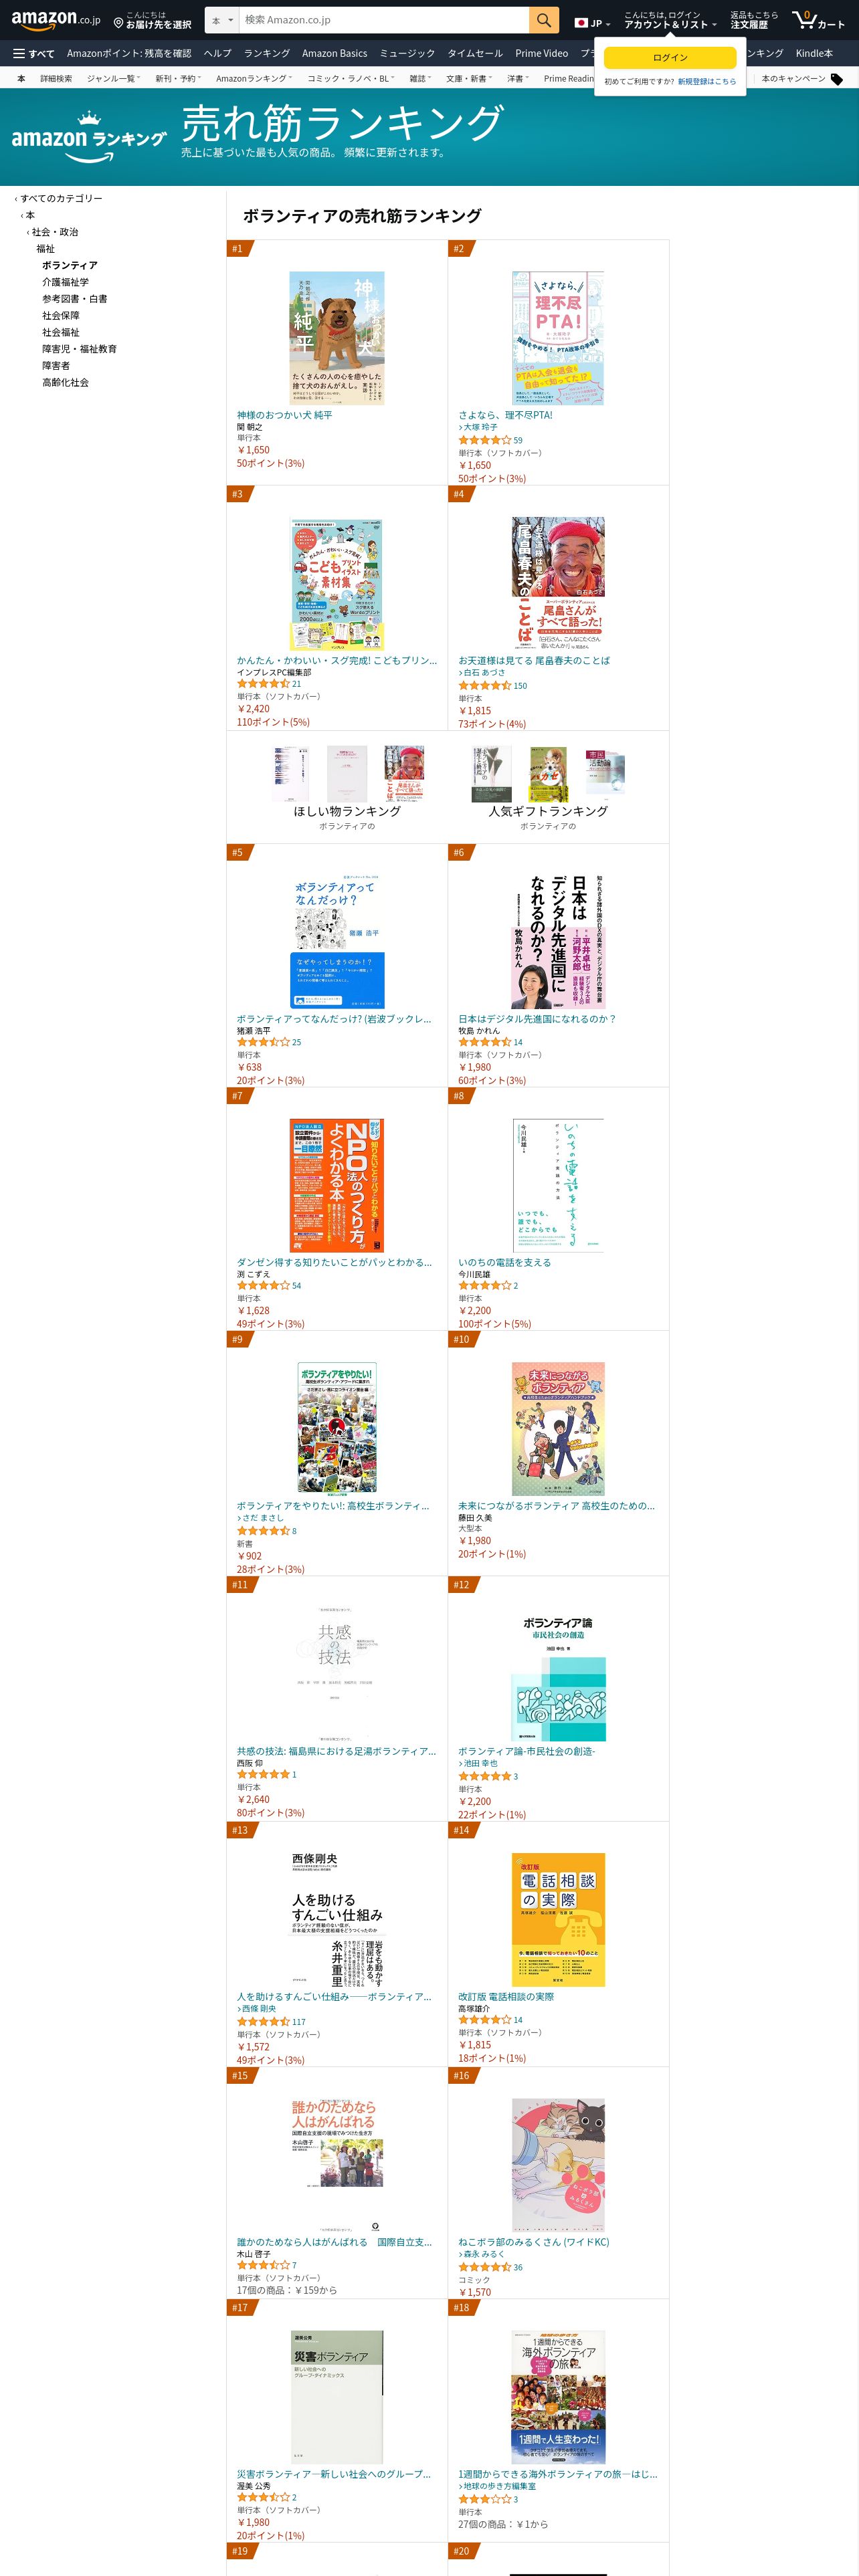
Task: Click into the Amazon.co.jp search field
Action: [x=384, y=20]
